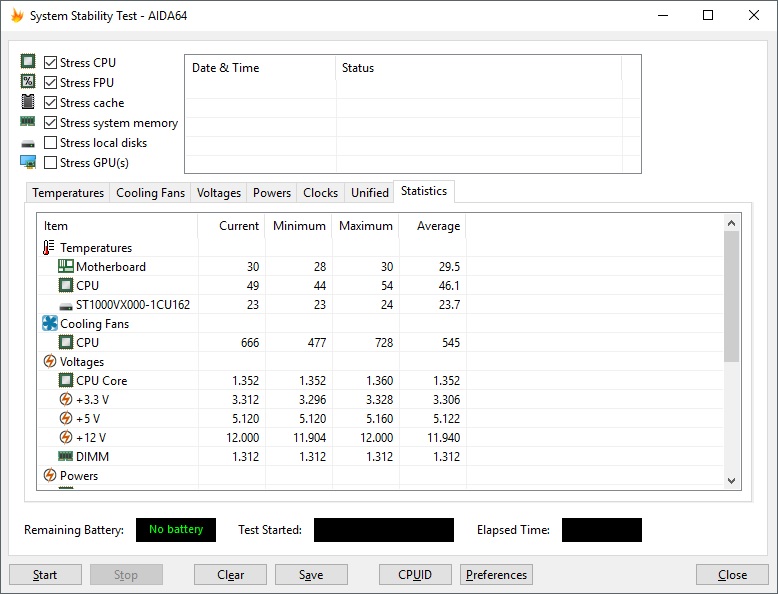Click the Item column header
Viewport: 778px width, 594px height.
click(118, 226)
